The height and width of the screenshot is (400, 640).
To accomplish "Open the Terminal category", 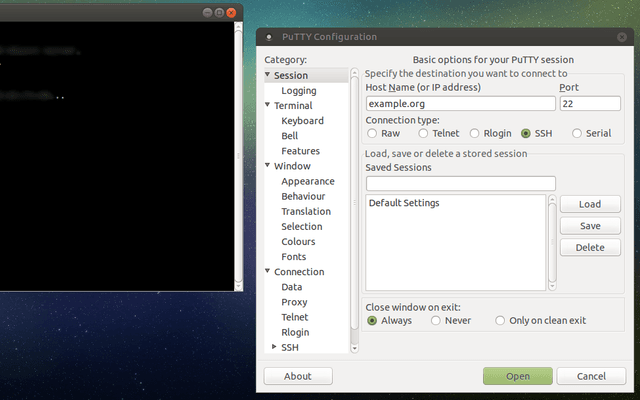I will coord(293,106).
